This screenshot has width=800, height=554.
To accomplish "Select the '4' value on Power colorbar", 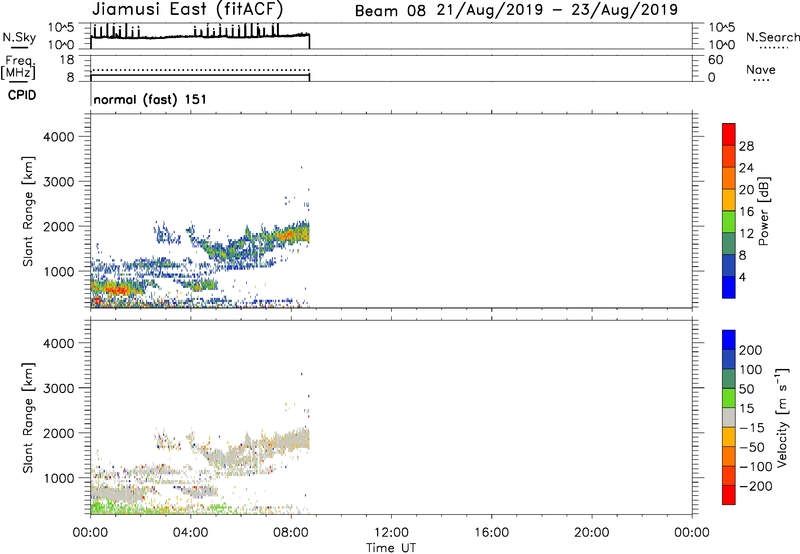I will coord(742,277).
